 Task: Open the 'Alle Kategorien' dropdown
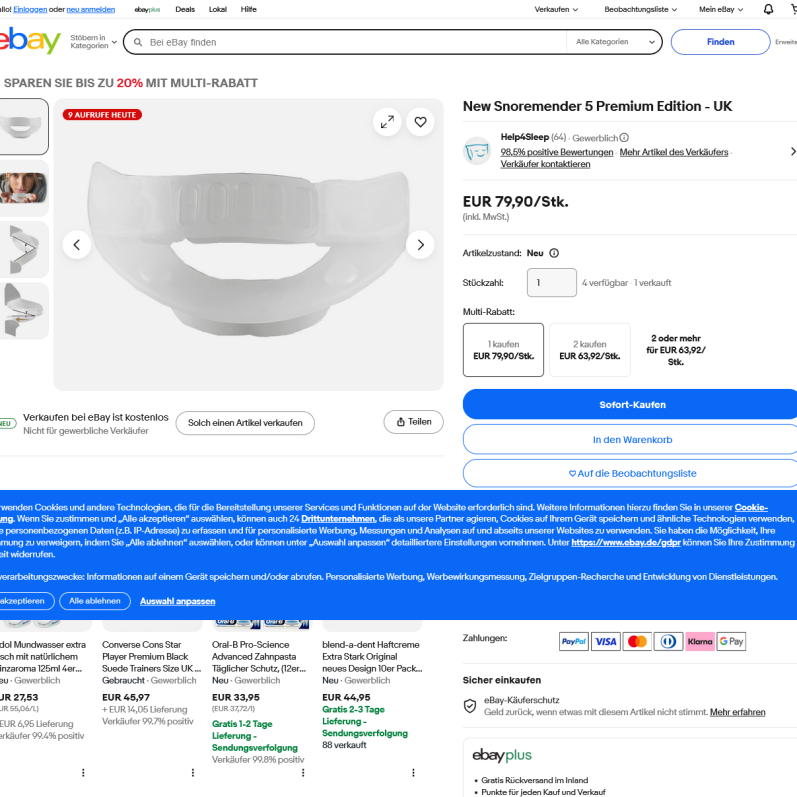(614, 42)
